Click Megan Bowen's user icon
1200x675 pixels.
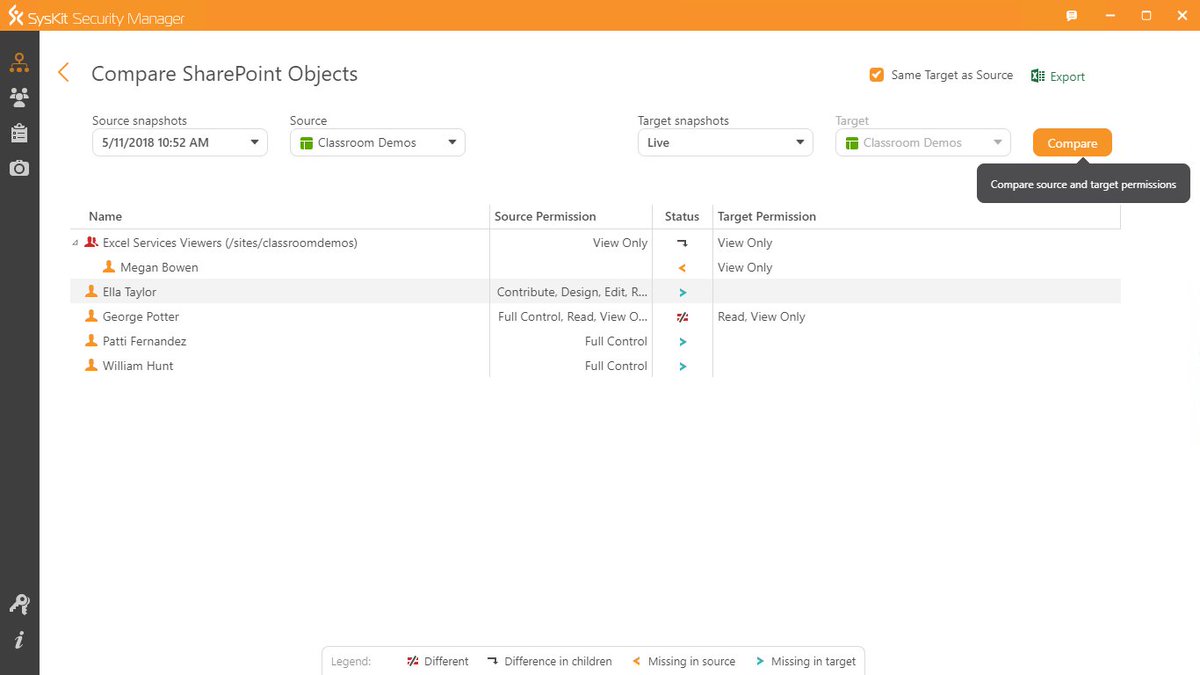(109, 267)
